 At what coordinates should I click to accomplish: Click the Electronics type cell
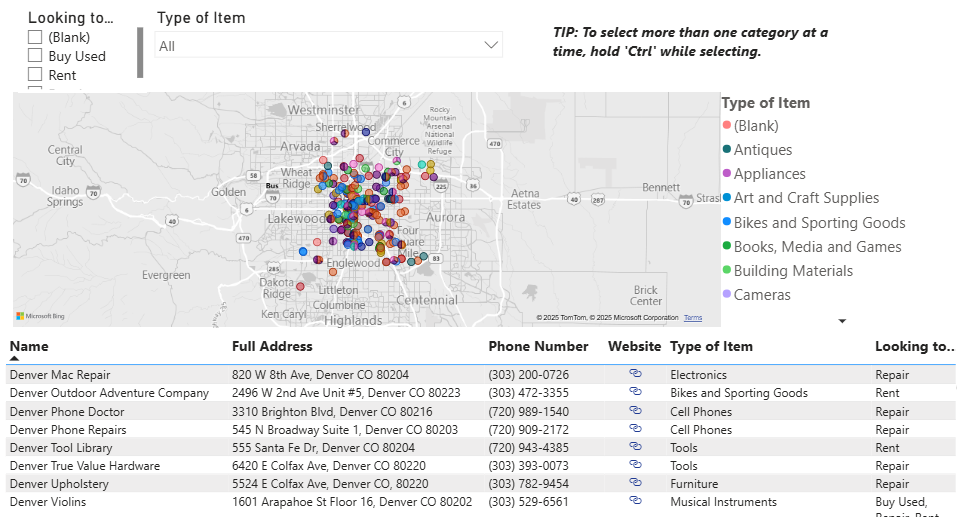[698, 375]
